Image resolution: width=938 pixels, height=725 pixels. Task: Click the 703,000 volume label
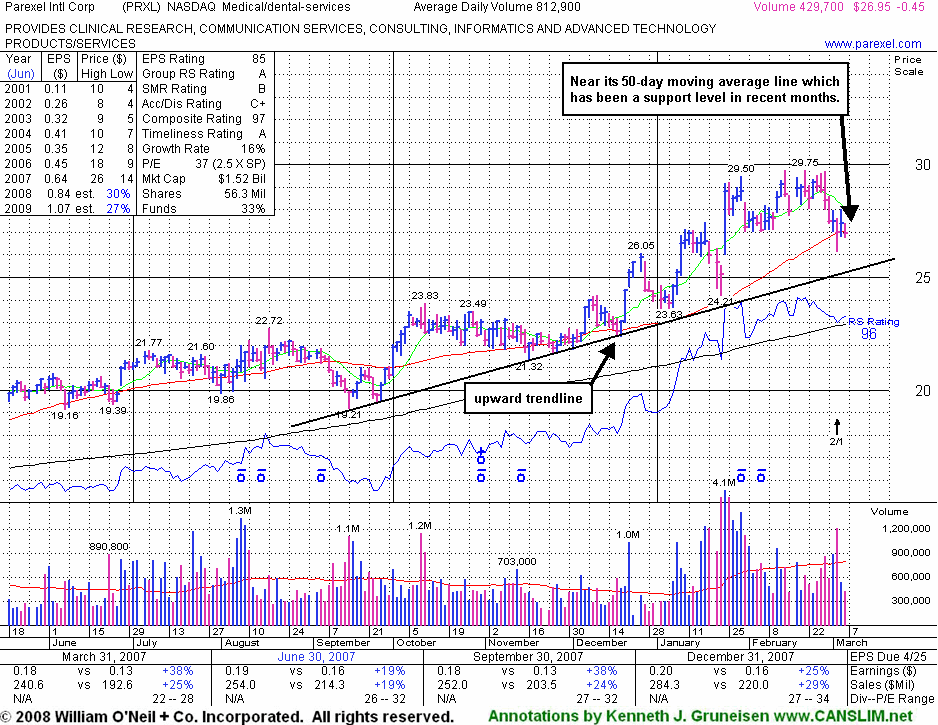[x=517, y=561]
